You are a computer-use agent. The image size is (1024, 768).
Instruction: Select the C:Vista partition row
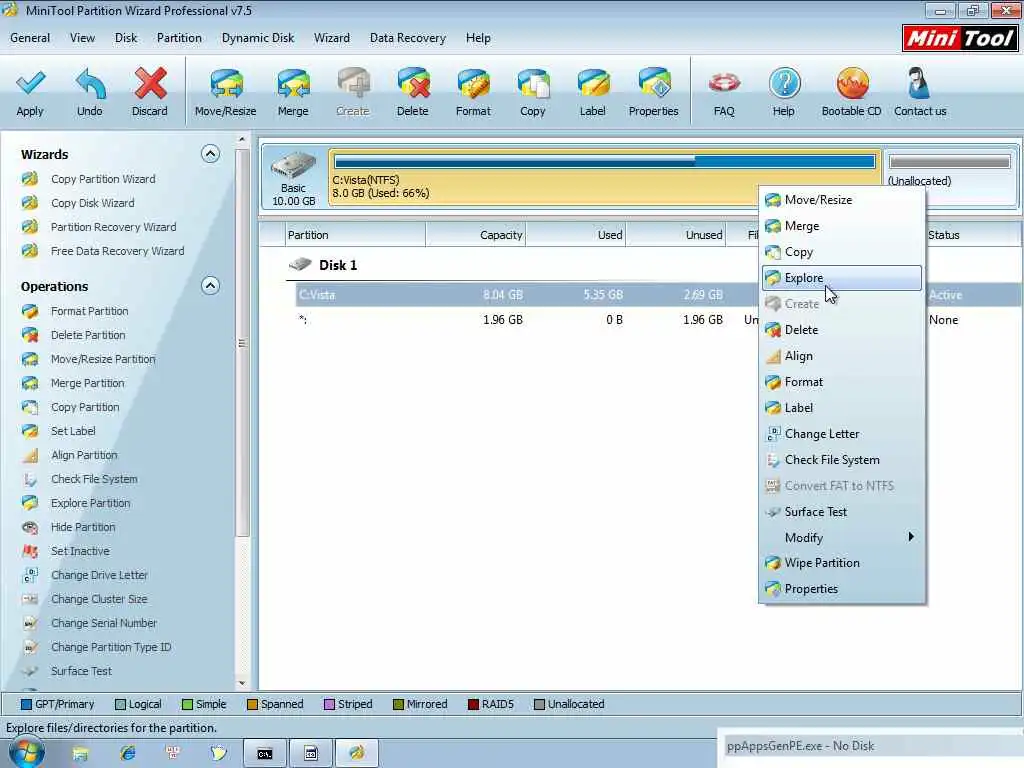tap(526, 295)
